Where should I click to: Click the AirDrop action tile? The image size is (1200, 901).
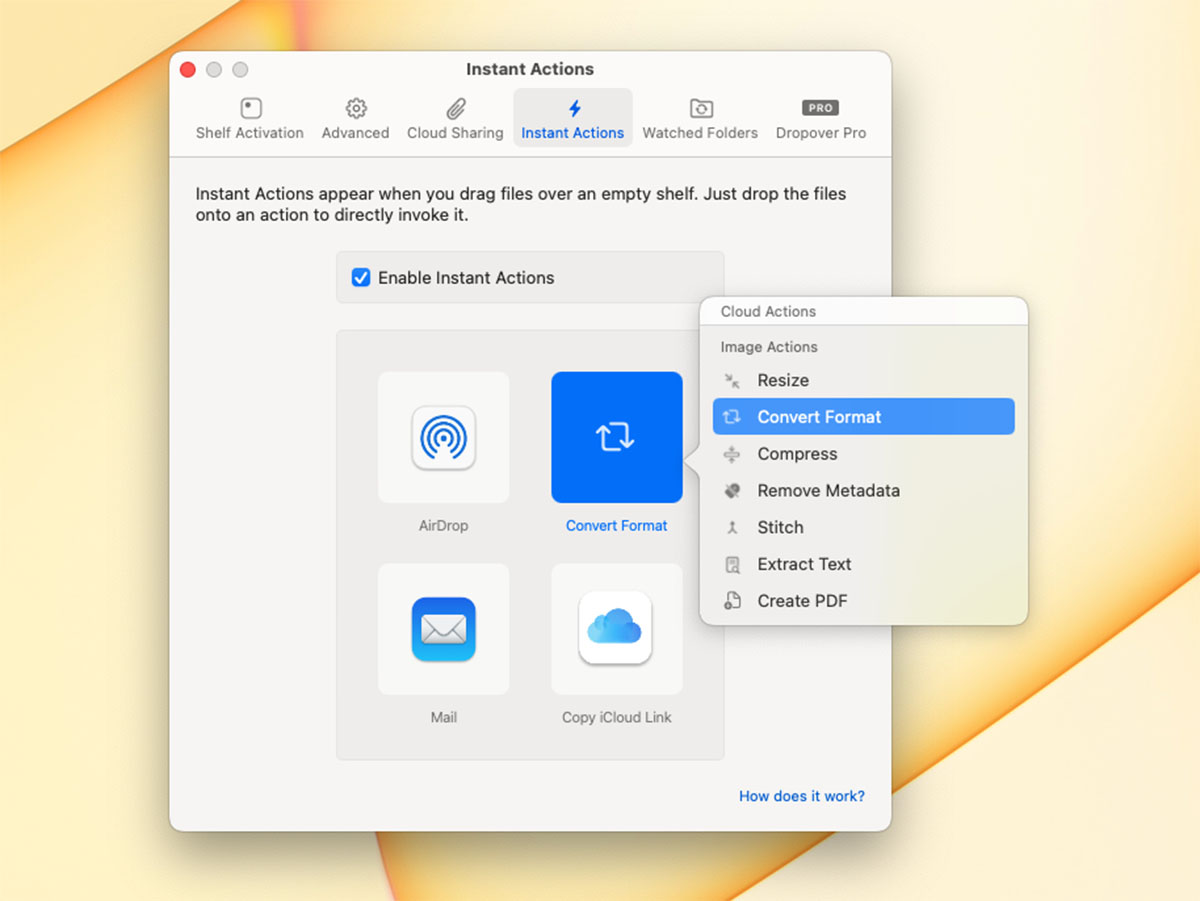(x=443, y=437)
